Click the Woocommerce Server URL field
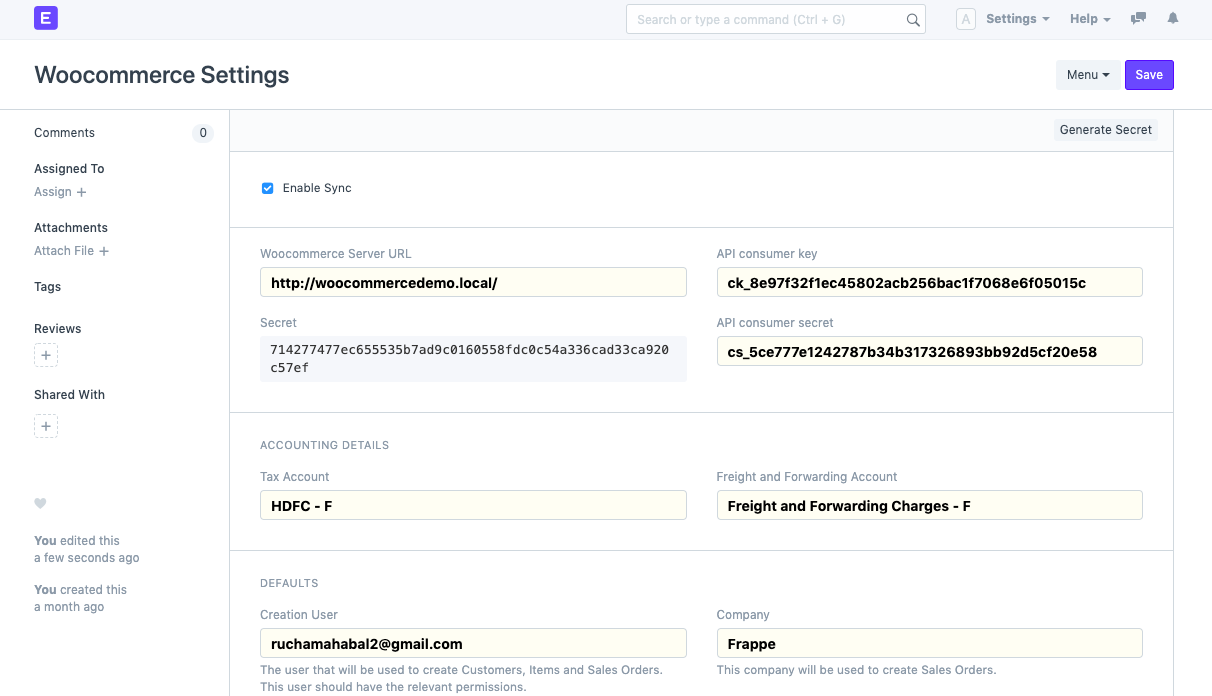 tap(473, 282)
